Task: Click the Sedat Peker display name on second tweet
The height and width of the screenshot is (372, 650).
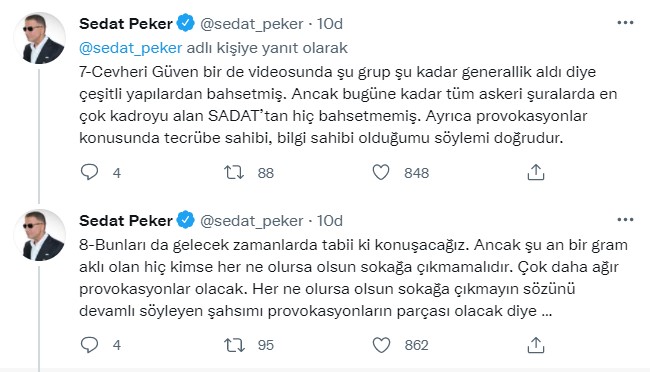Action: (x=126, y=221)
